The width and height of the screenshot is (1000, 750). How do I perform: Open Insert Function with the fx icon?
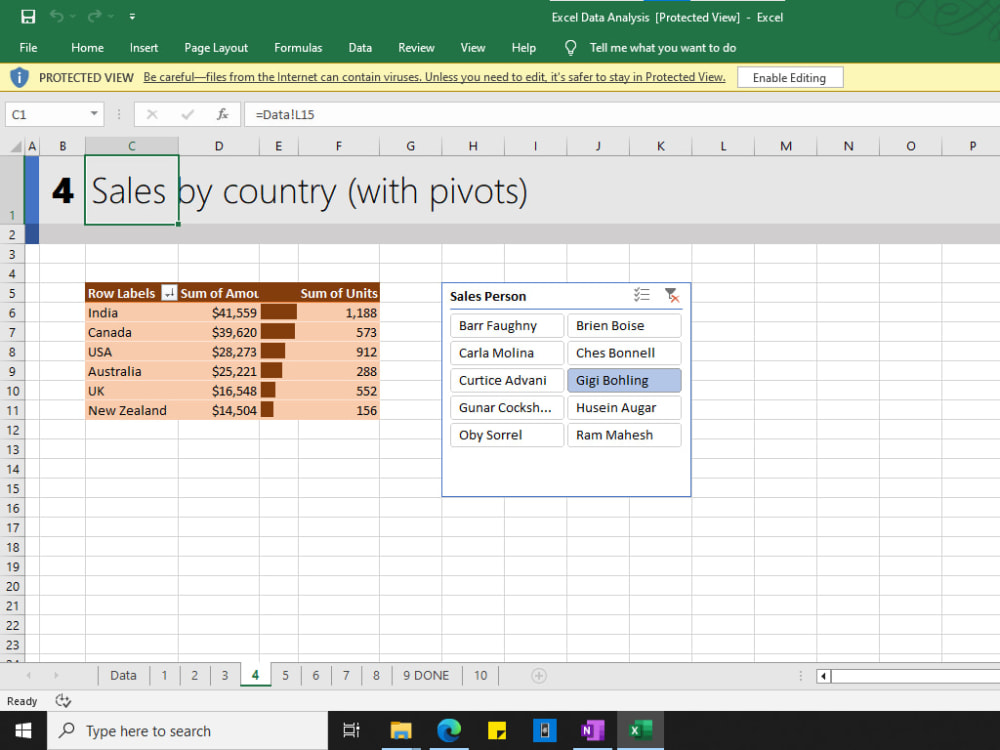(222, 114)
